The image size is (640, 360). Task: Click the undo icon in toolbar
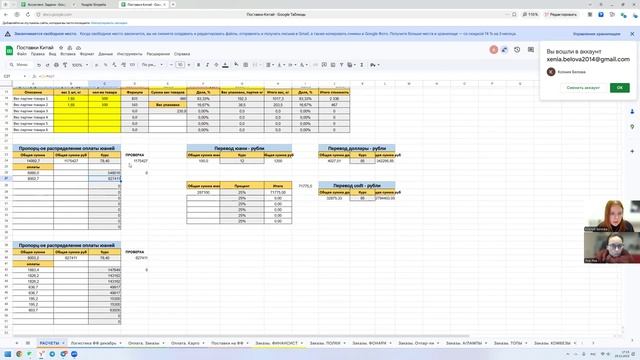(39, 65)
